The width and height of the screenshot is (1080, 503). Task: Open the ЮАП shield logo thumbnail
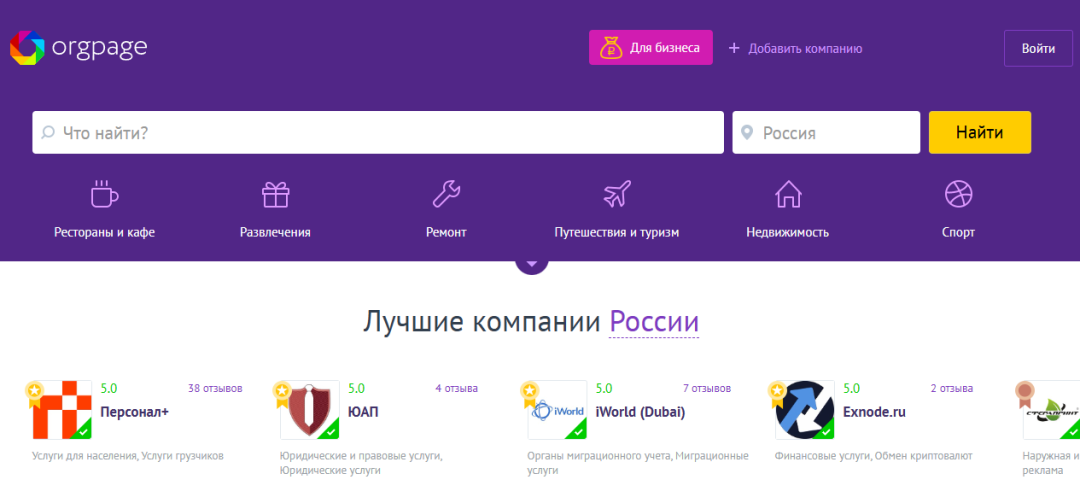point(310,410)
